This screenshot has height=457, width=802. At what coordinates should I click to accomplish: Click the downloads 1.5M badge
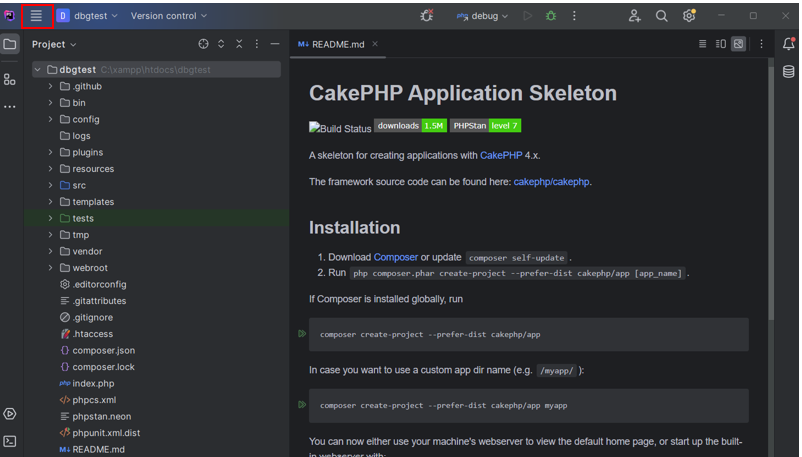click(411, 125)
